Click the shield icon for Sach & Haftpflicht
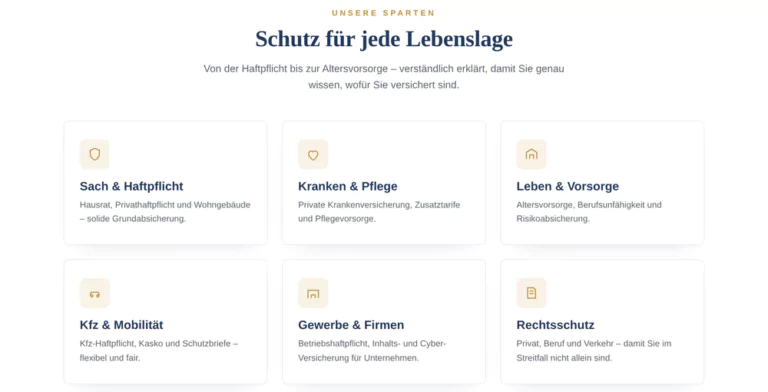 coord(95,154)
